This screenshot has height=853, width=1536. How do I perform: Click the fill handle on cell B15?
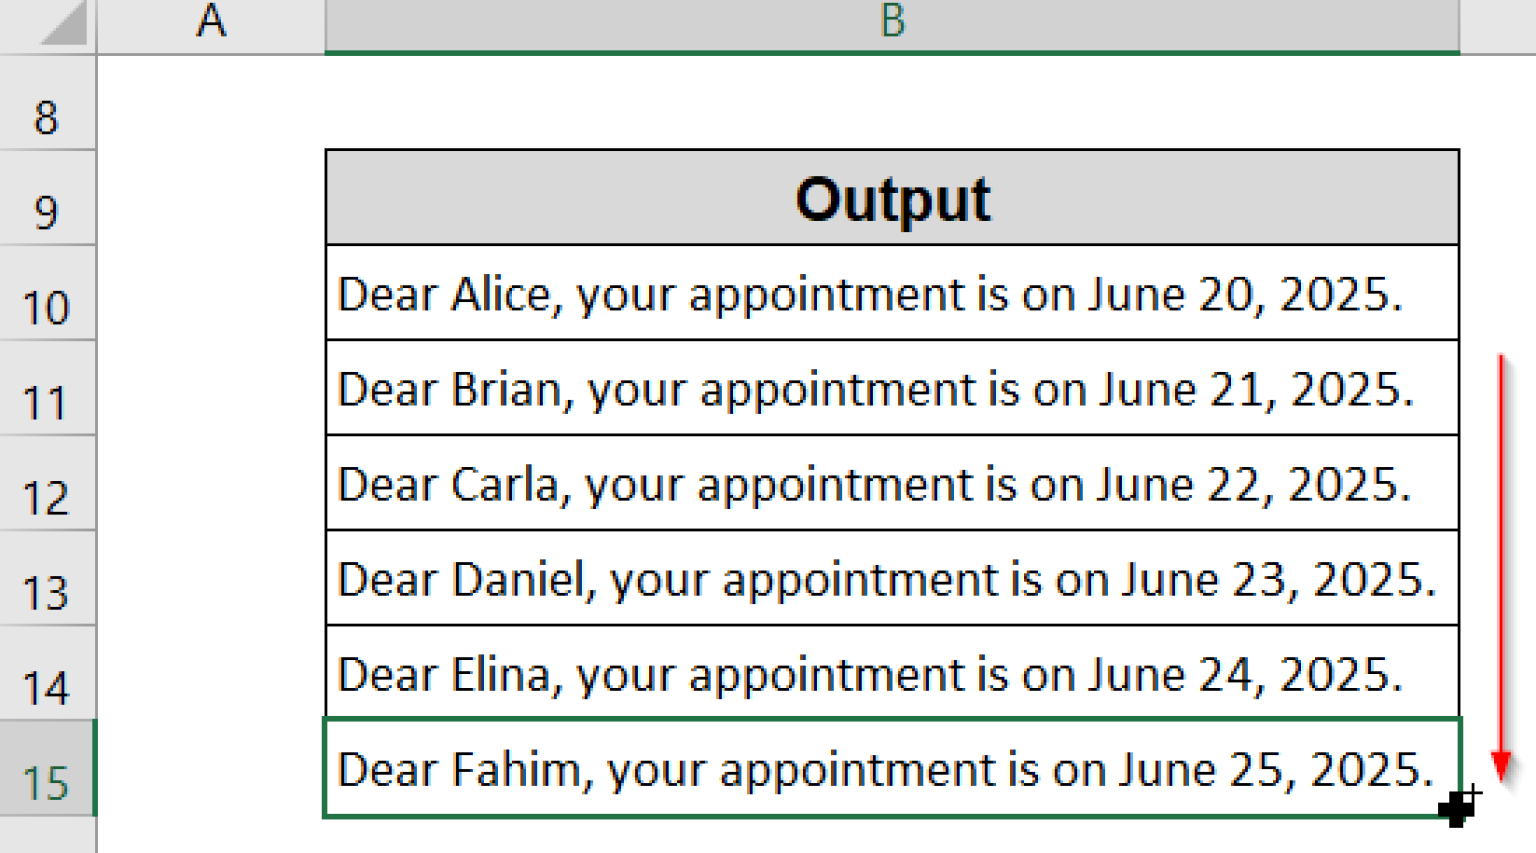[1460, 816]
